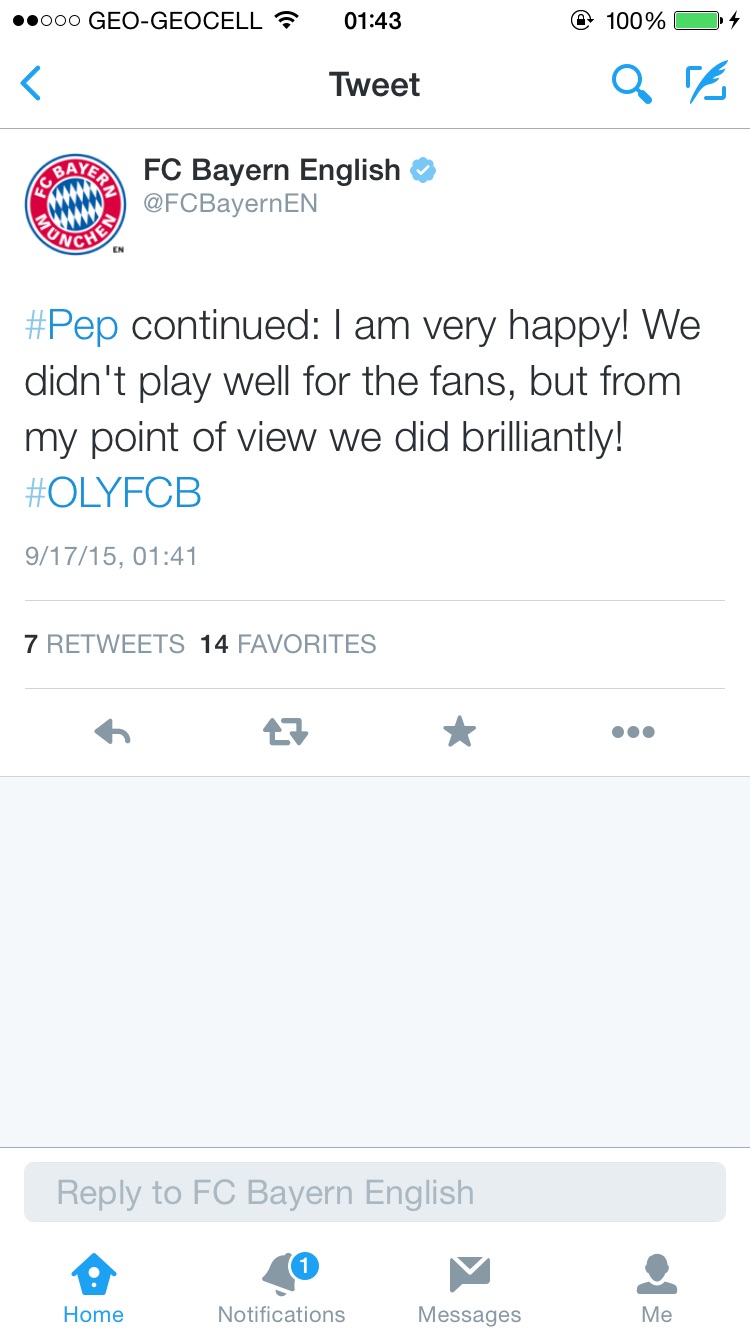View the 7 retweets list
The image size is (750, 1334).
click(105, 644)
